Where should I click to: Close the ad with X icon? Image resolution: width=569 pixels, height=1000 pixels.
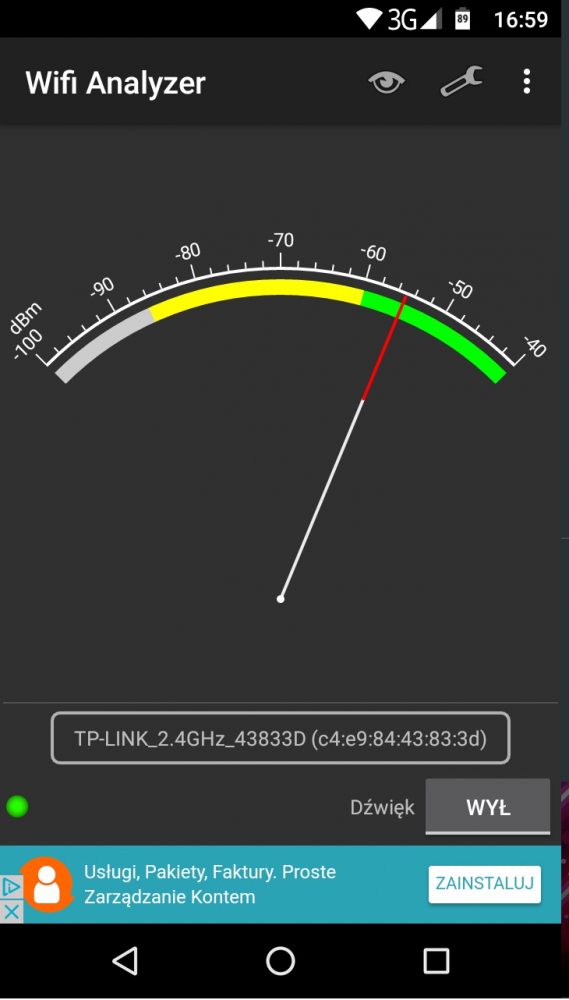pyautogui.click(x=11, y=911)
